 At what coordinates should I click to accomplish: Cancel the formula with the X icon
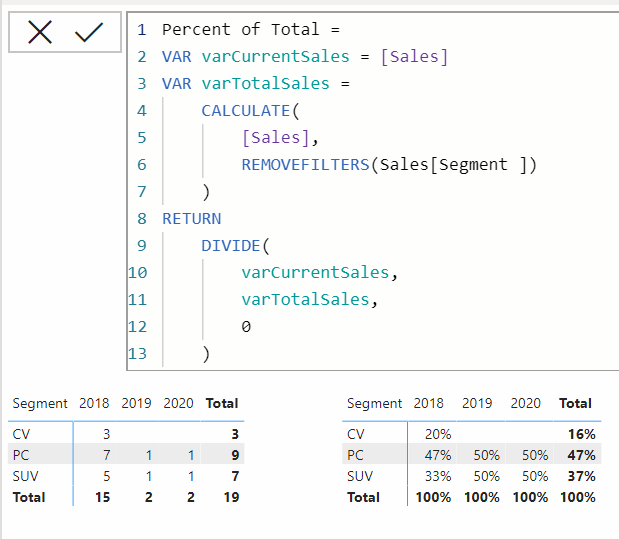pos(40,32)
